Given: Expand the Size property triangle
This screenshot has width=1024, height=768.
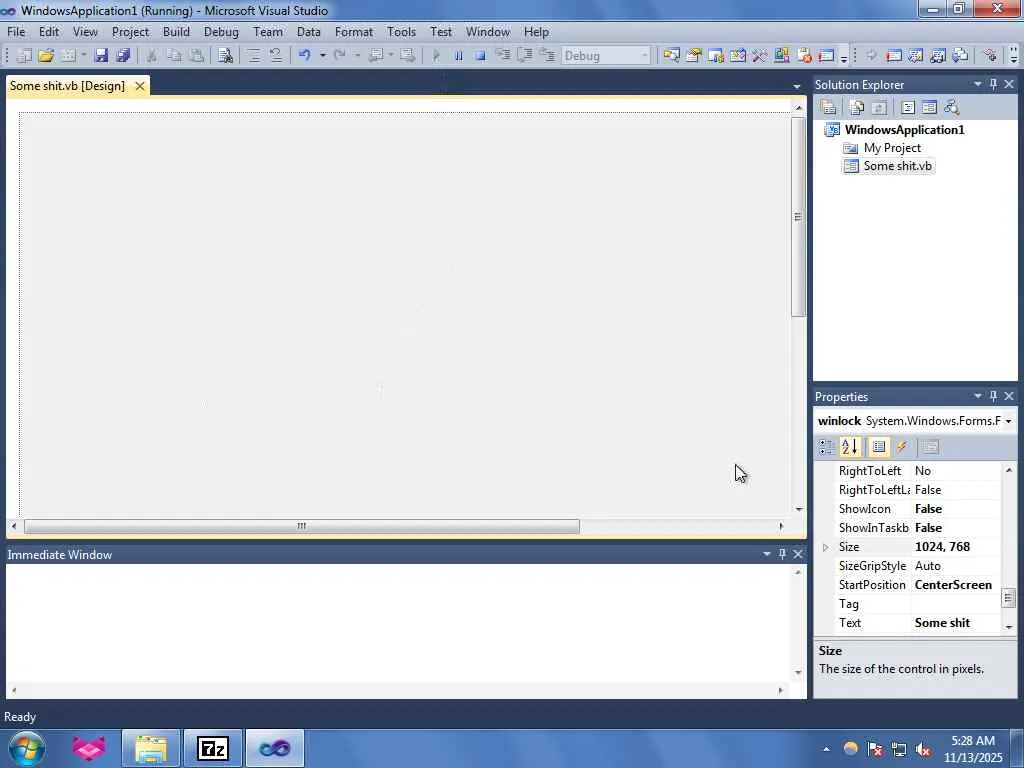Looking at the screenshot, I should click(825, 547).
